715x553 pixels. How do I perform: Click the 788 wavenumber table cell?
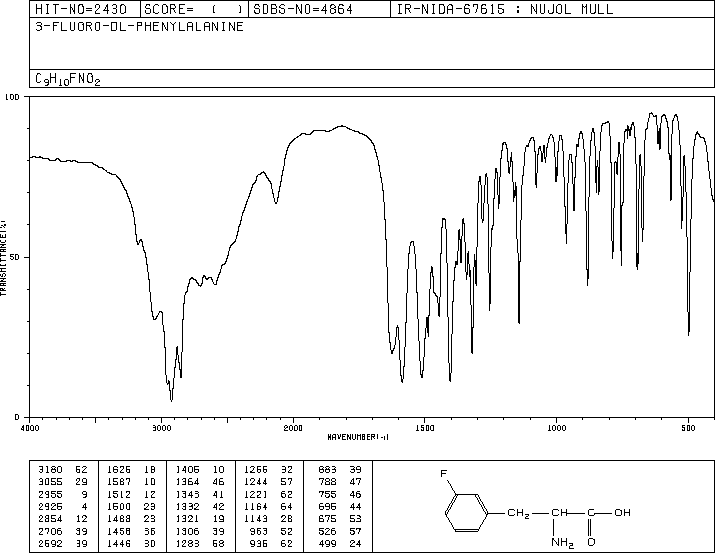tap(327, 482)
